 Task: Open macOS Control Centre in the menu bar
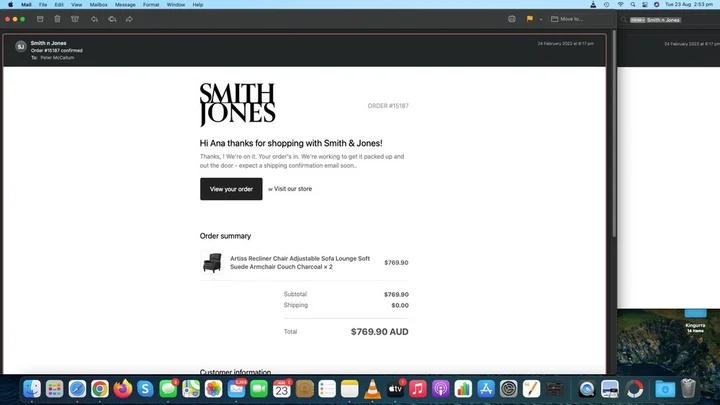point(645,5)
